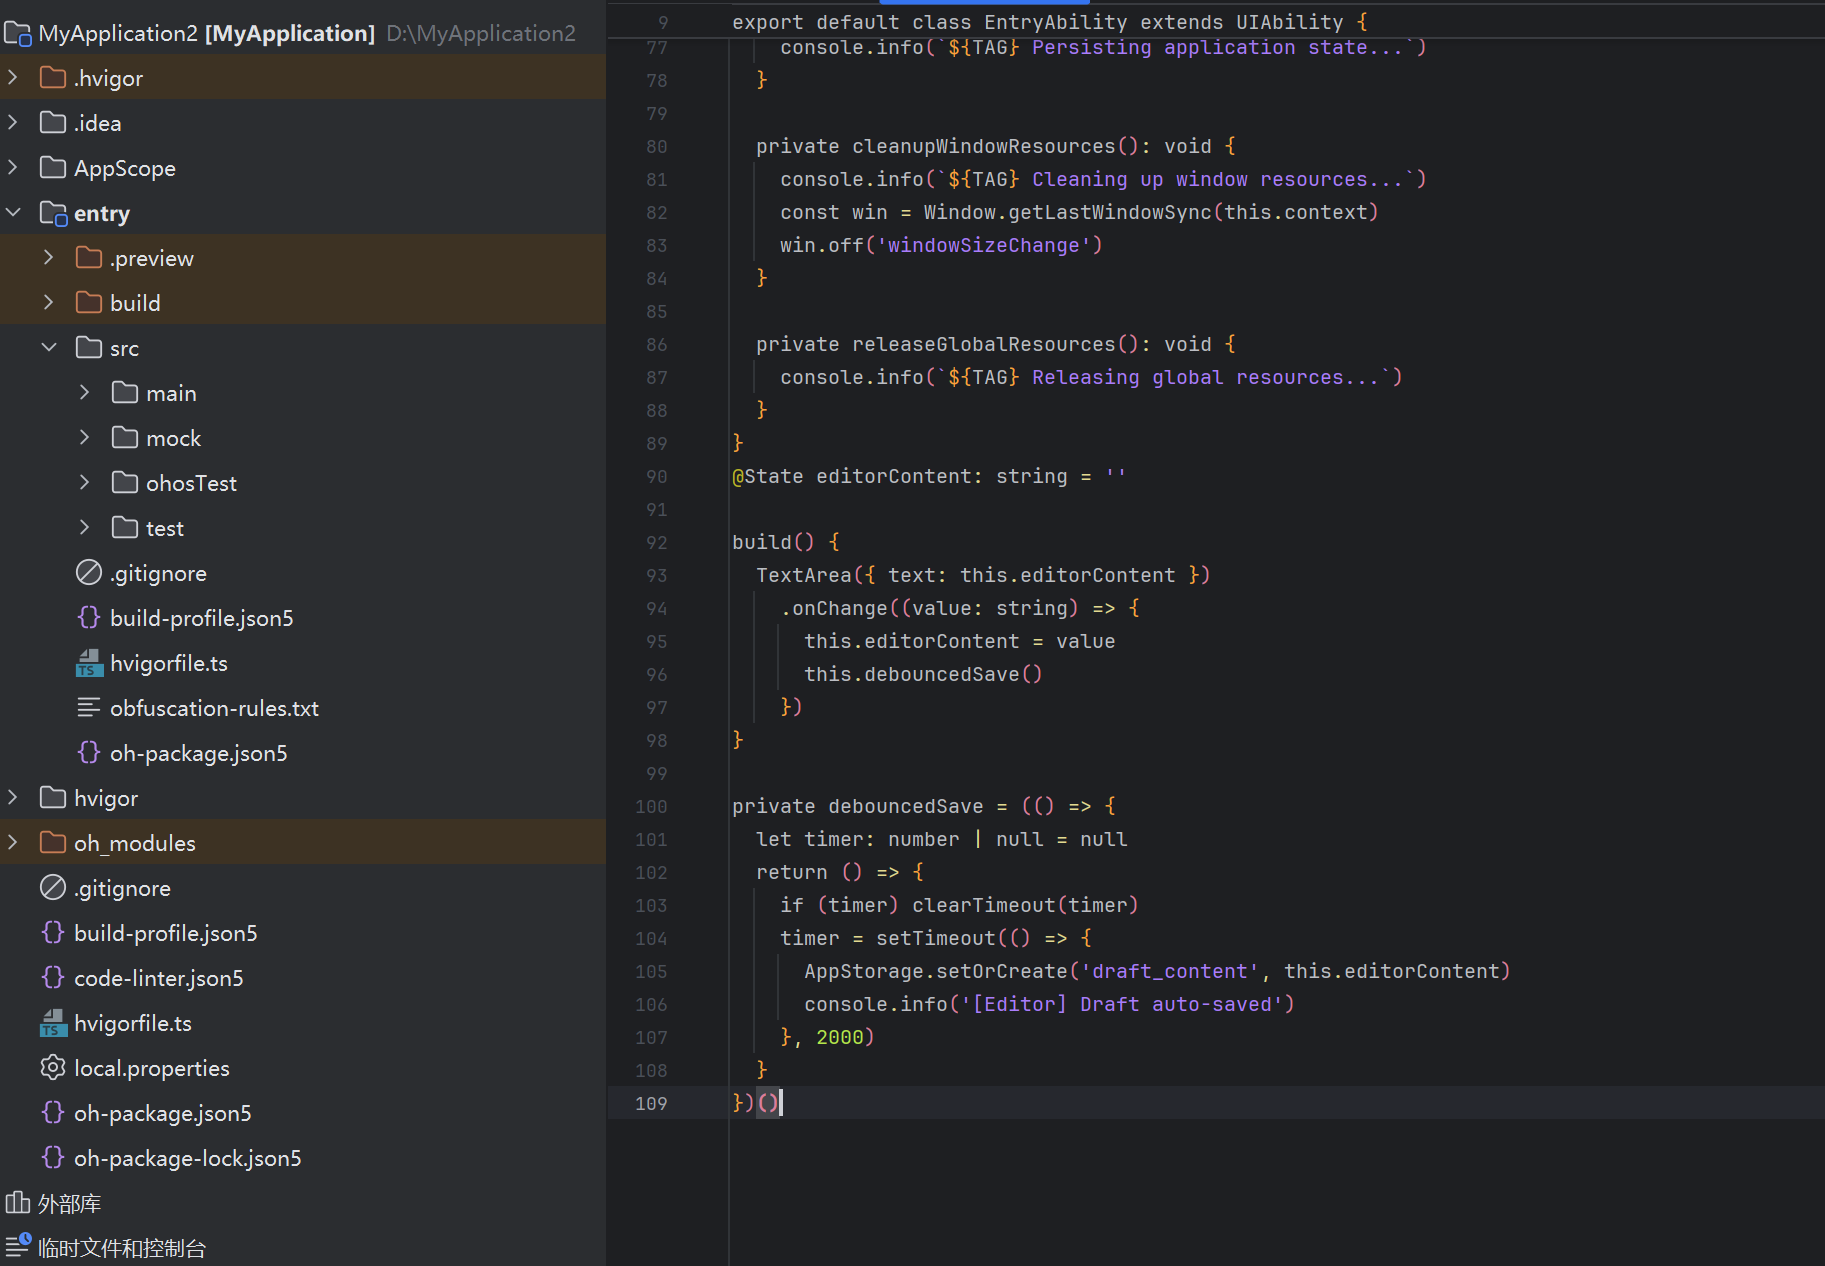The width and height of the screenshot is (1825, 1266).
Task: Click the entry module folder icon
Action: (x=53, y=213)
